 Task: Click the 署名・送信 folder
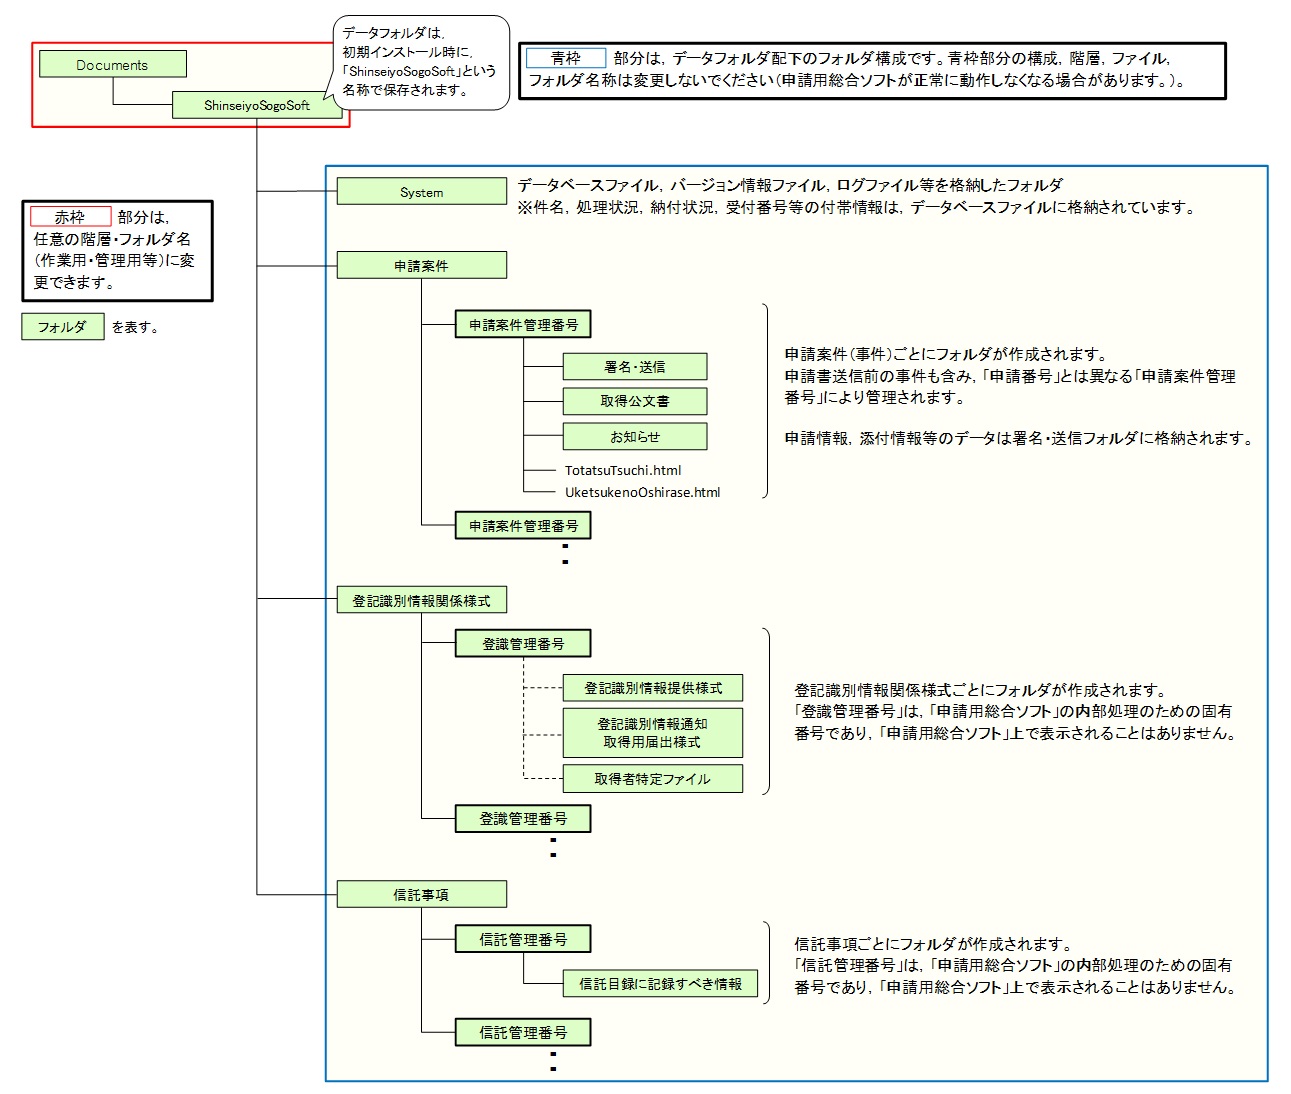[634, 367]
